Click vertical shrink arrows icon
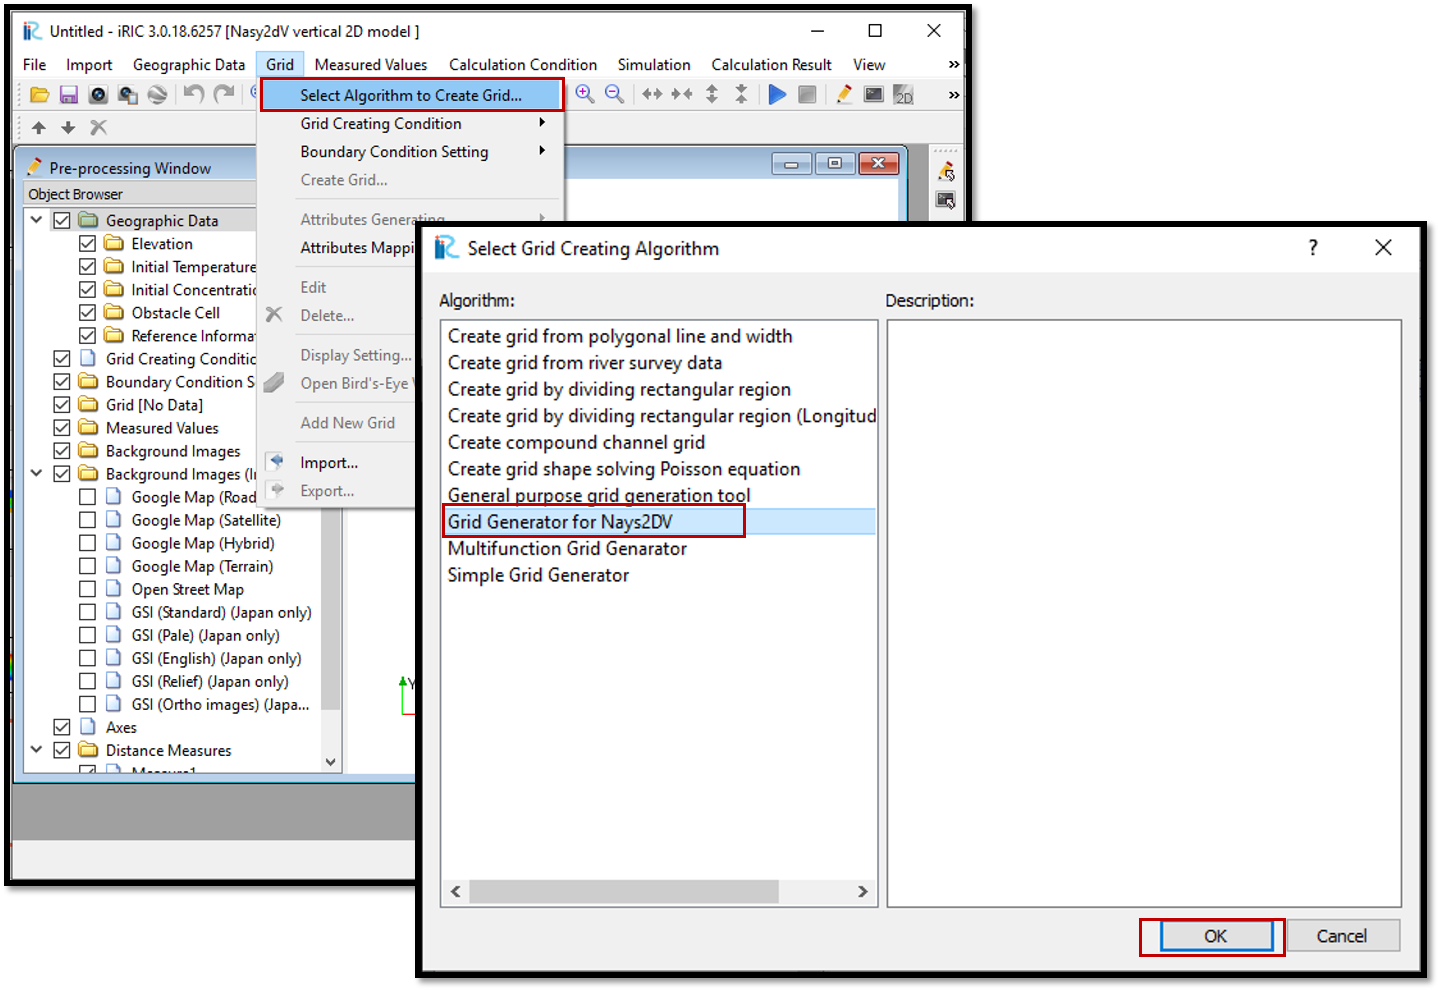The width and height of the screenshot is (1440, 991). (x=741, y=94)
